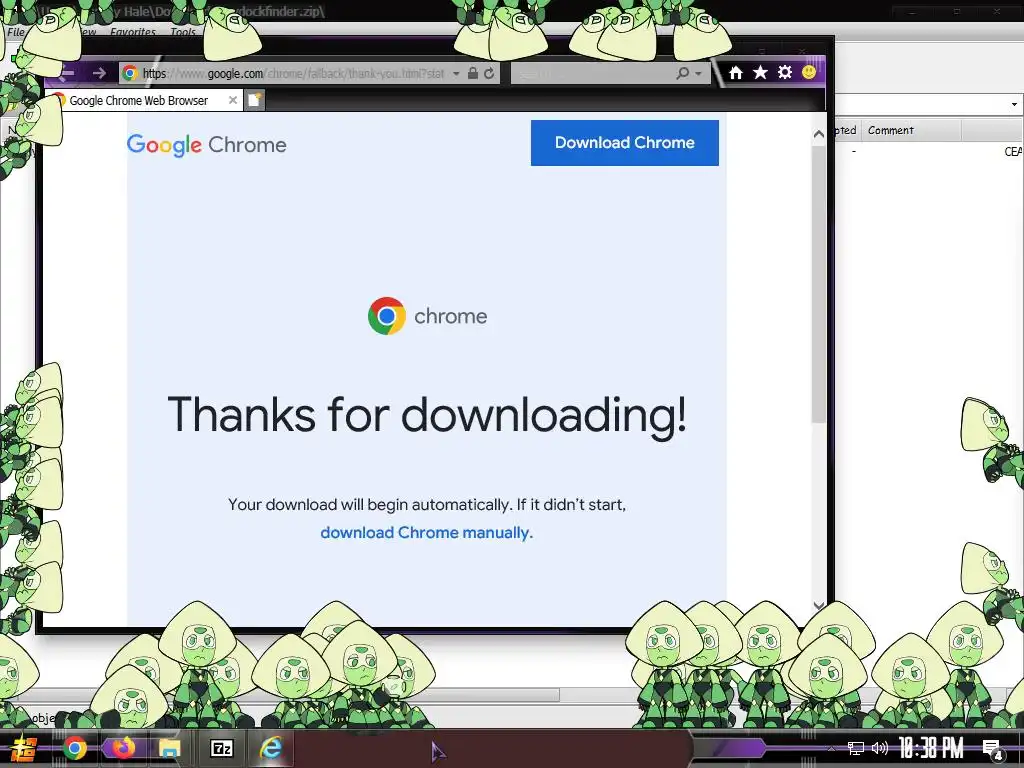Open the download Chrome manually link
This screenshot has width=1024, height=768.
tap(426, 533)
